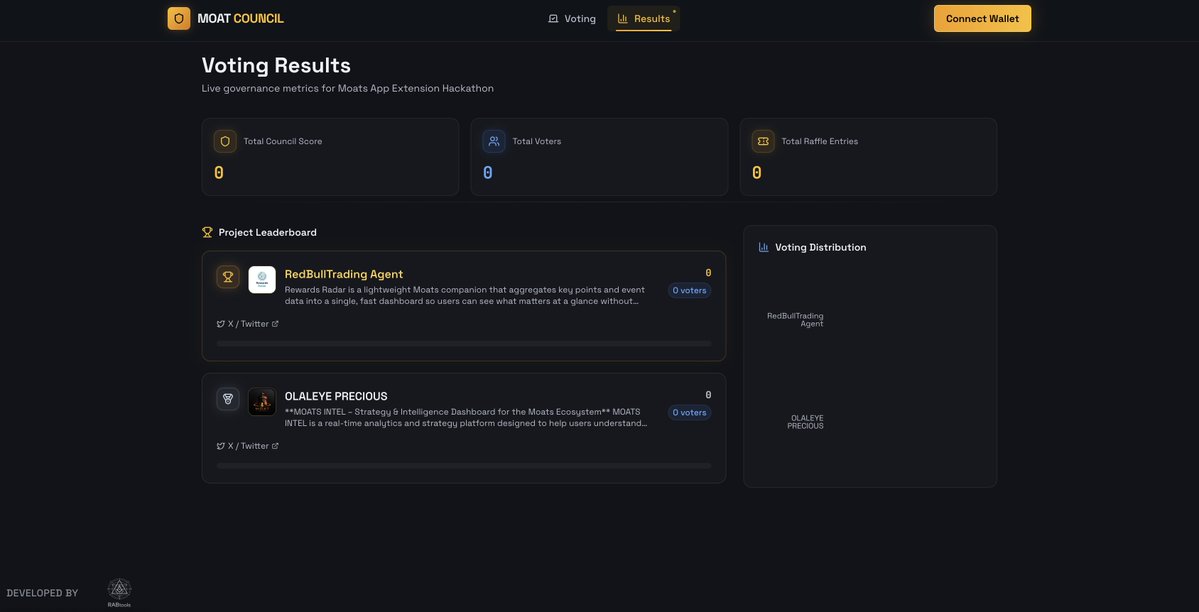The height and width of the screenshot is (612, 1199).
Task: Open X / Twitter link for RedBullTrading Agent
Action: pos(248,324)
